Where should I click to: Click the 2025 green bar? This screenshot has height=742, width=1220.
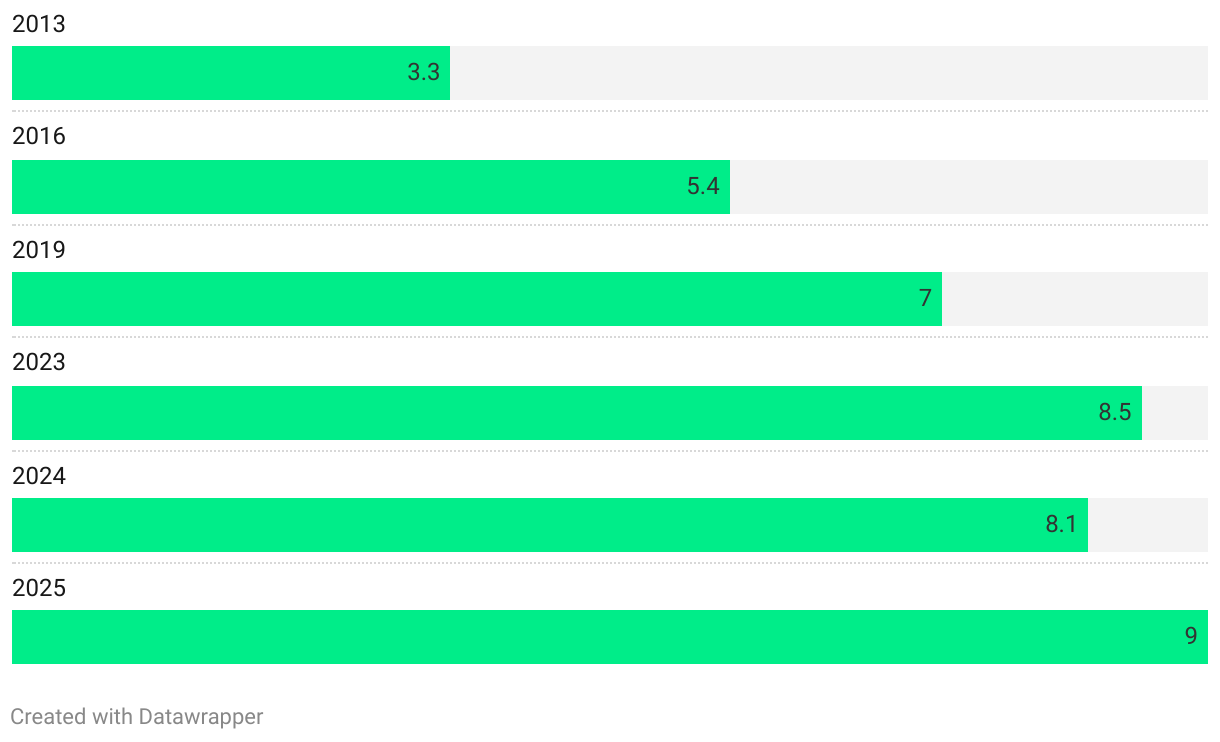click(x=610, y=637)
